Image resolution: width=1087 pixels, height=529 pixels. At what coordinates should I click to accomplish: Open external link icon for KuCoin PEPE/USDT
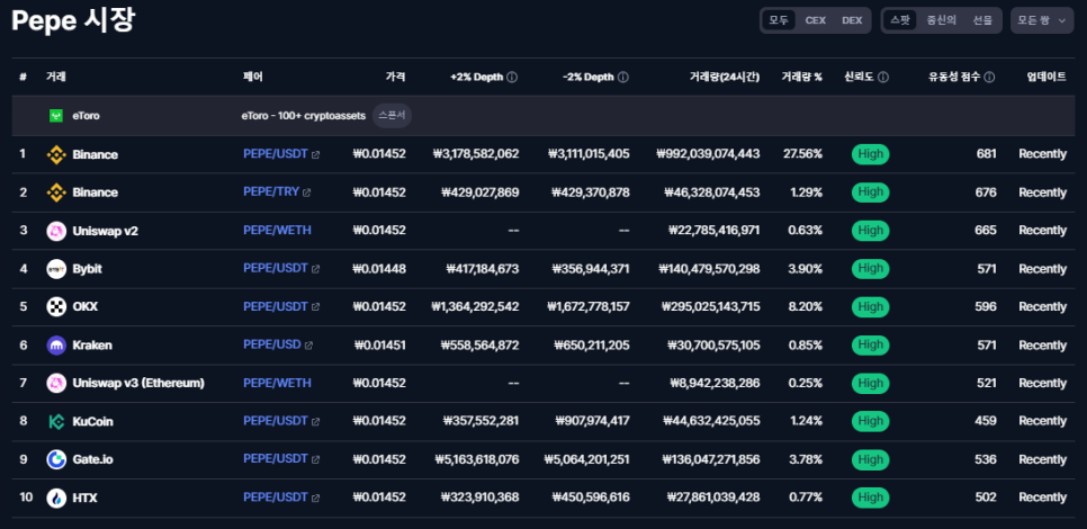coord(315,422)
